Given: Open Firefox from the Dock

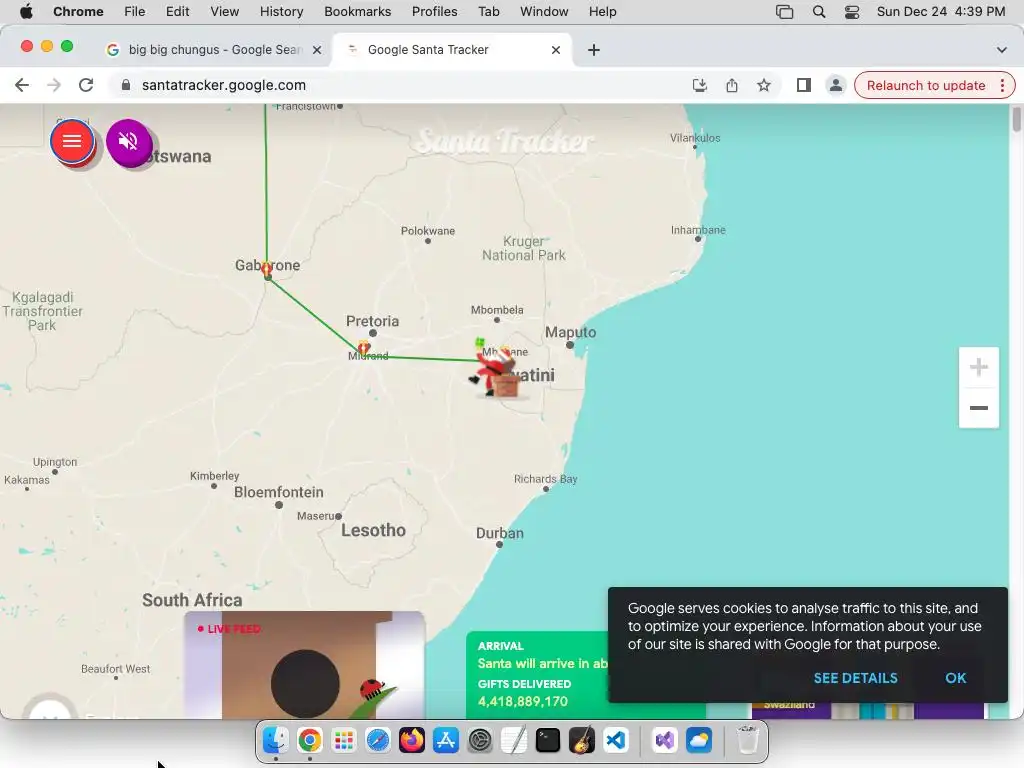Looking at the screenshot, I should pyautogui.click(x=411, y=741).
